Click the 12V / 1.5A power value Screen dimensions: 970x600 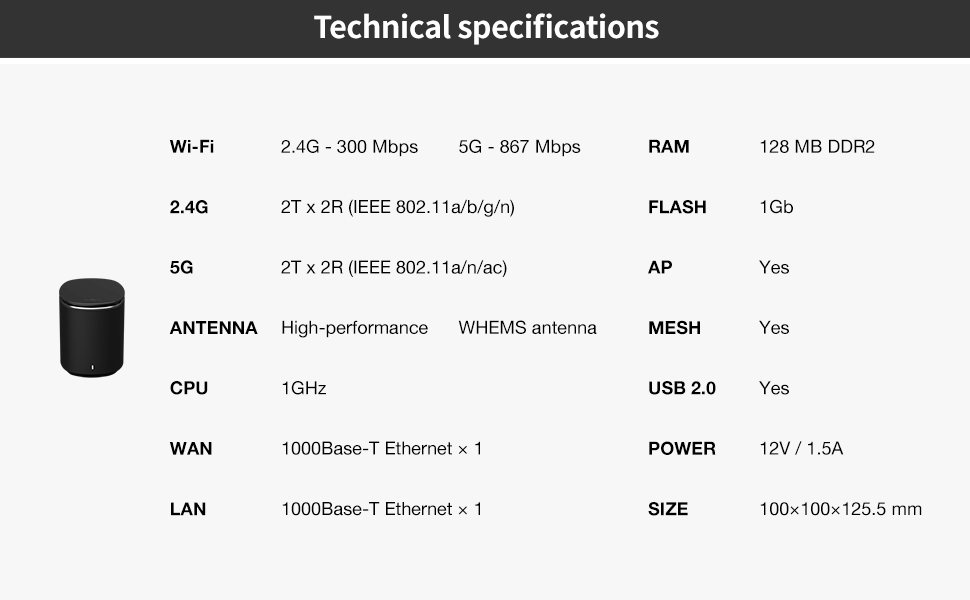coord(801,448)
